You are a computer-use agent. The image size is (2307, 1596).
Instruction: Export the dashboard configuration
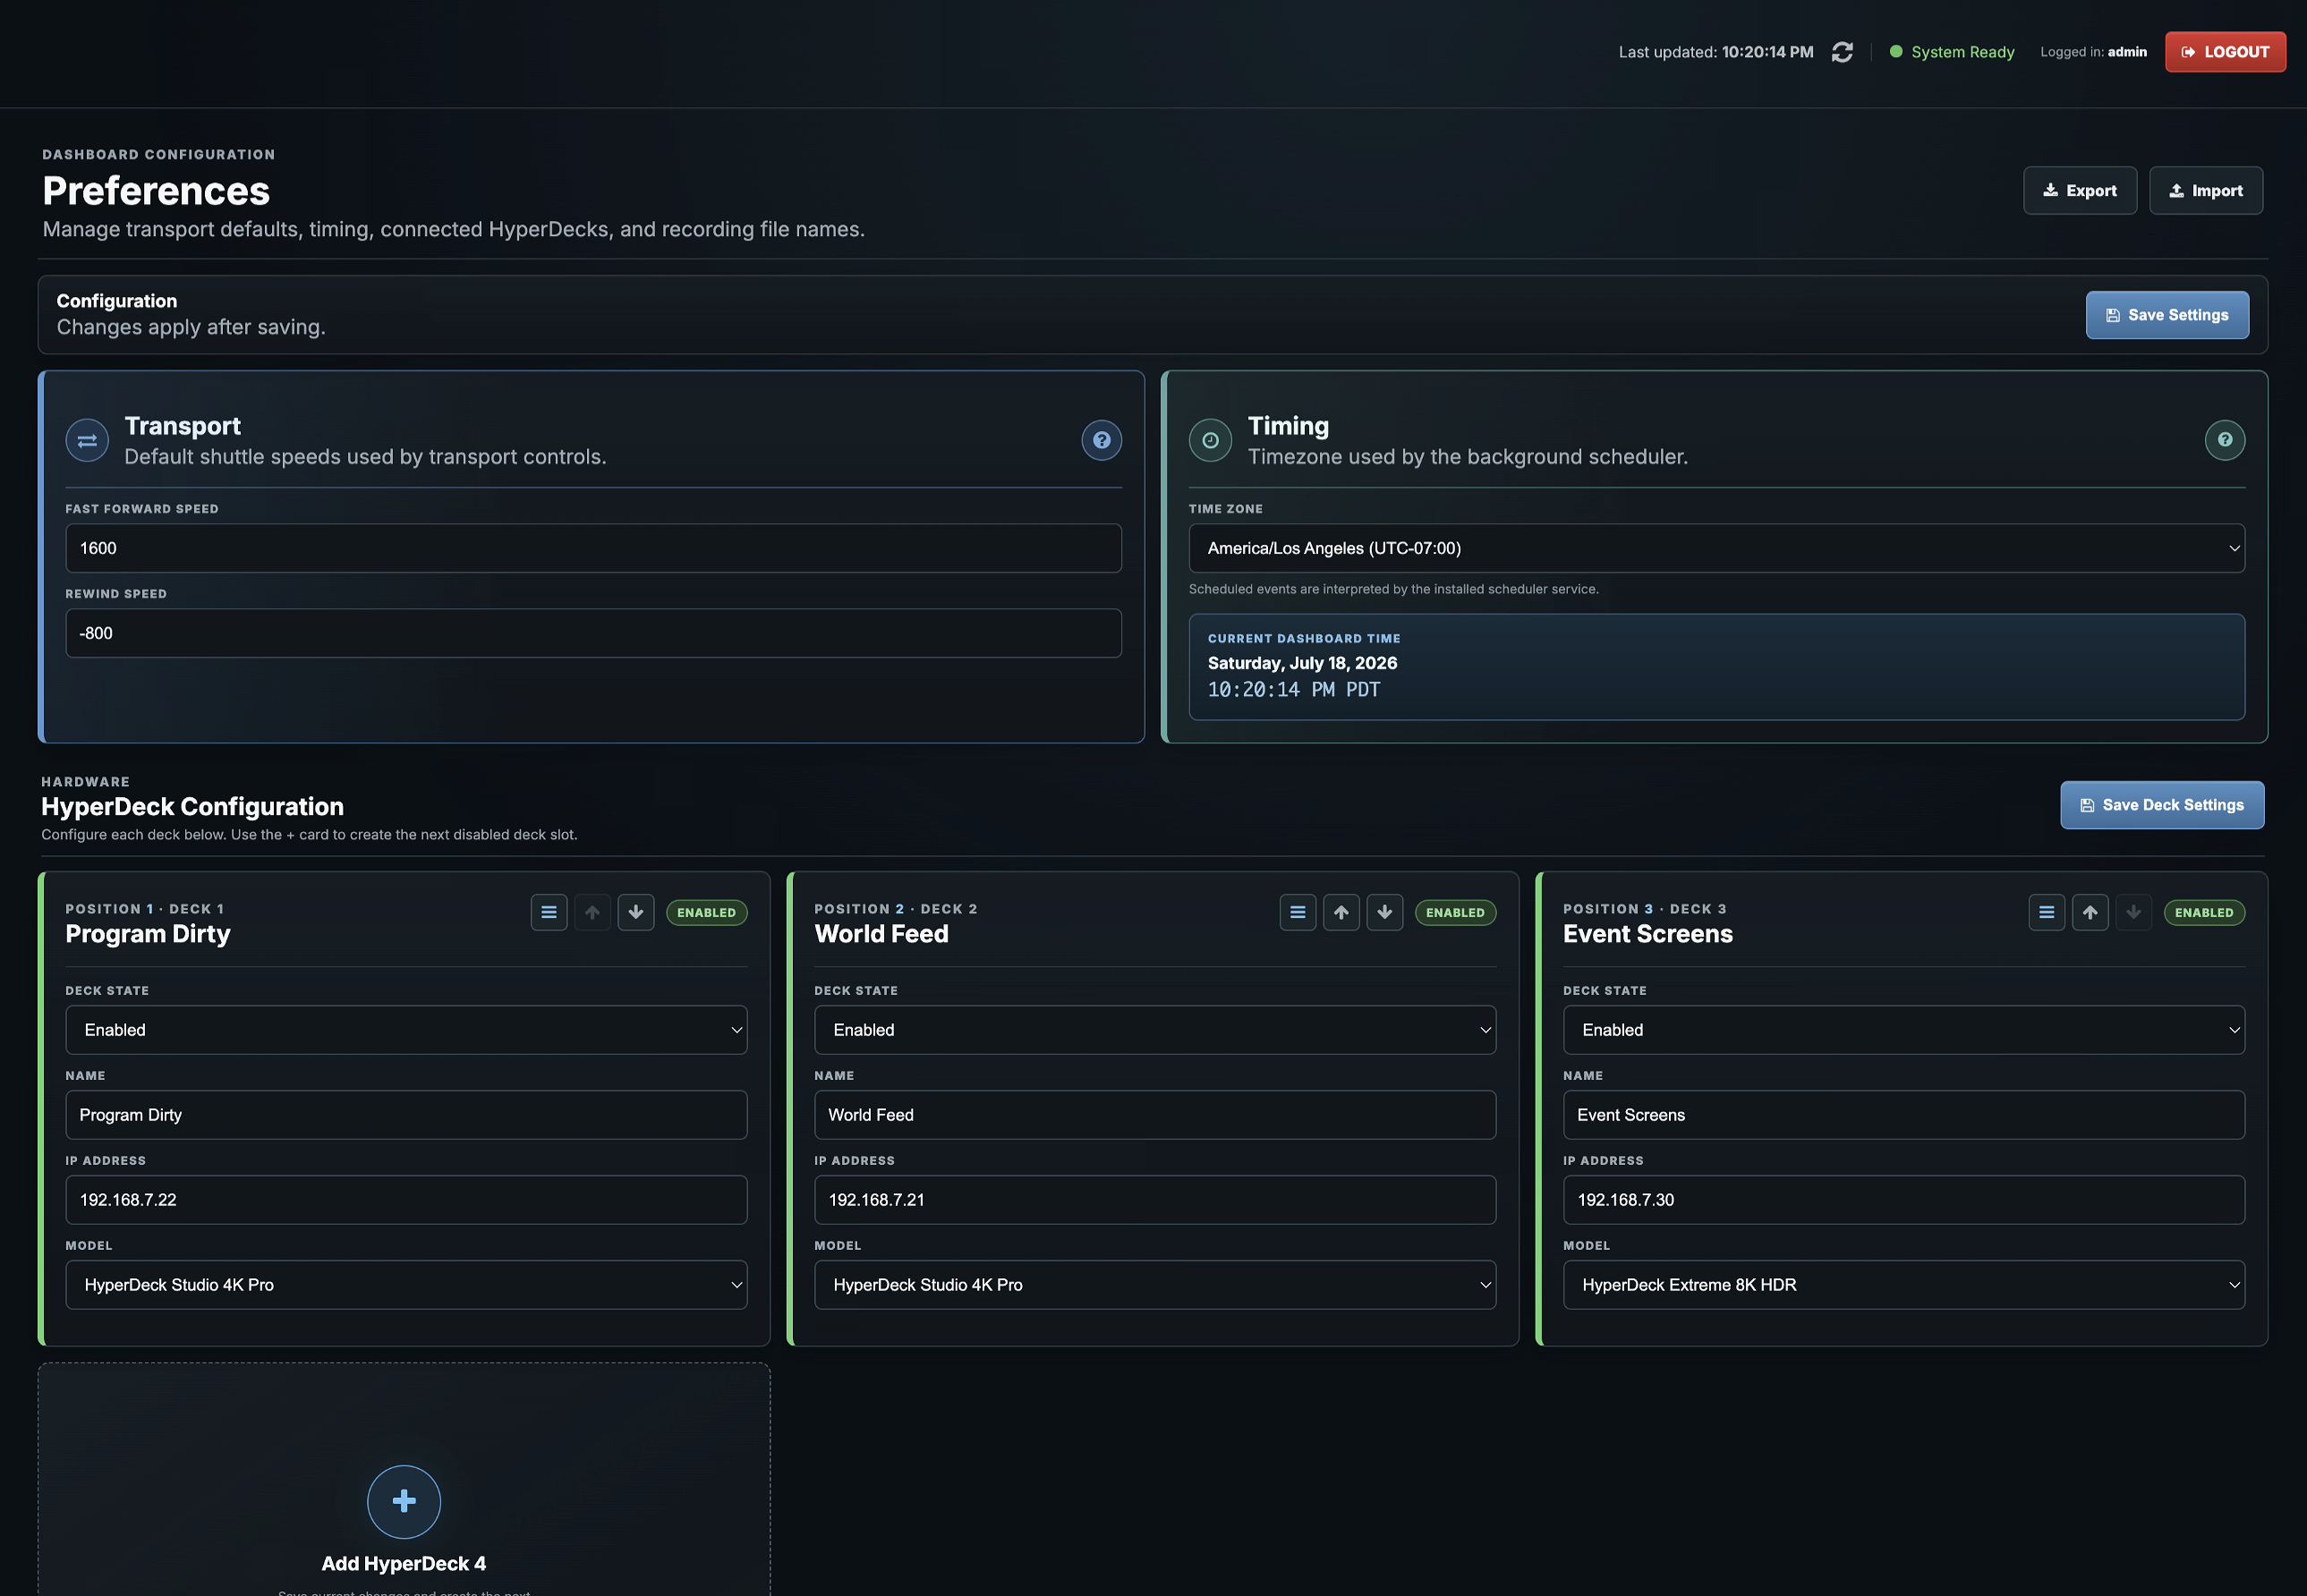click(2080, 190)
